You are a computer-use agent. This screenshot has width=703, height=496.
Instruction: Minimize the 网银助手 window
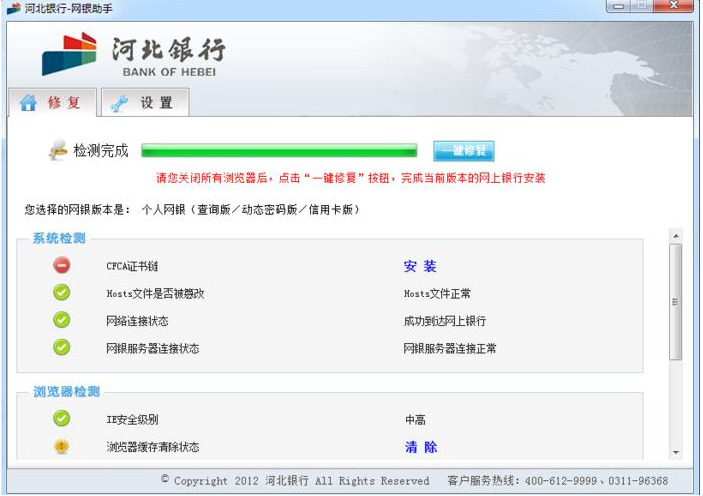pos(619,6)
